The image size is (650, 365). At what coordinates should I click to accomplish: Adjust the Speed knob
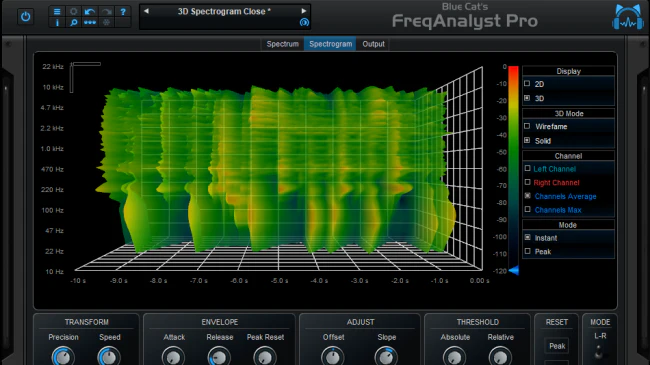[109, 357]
